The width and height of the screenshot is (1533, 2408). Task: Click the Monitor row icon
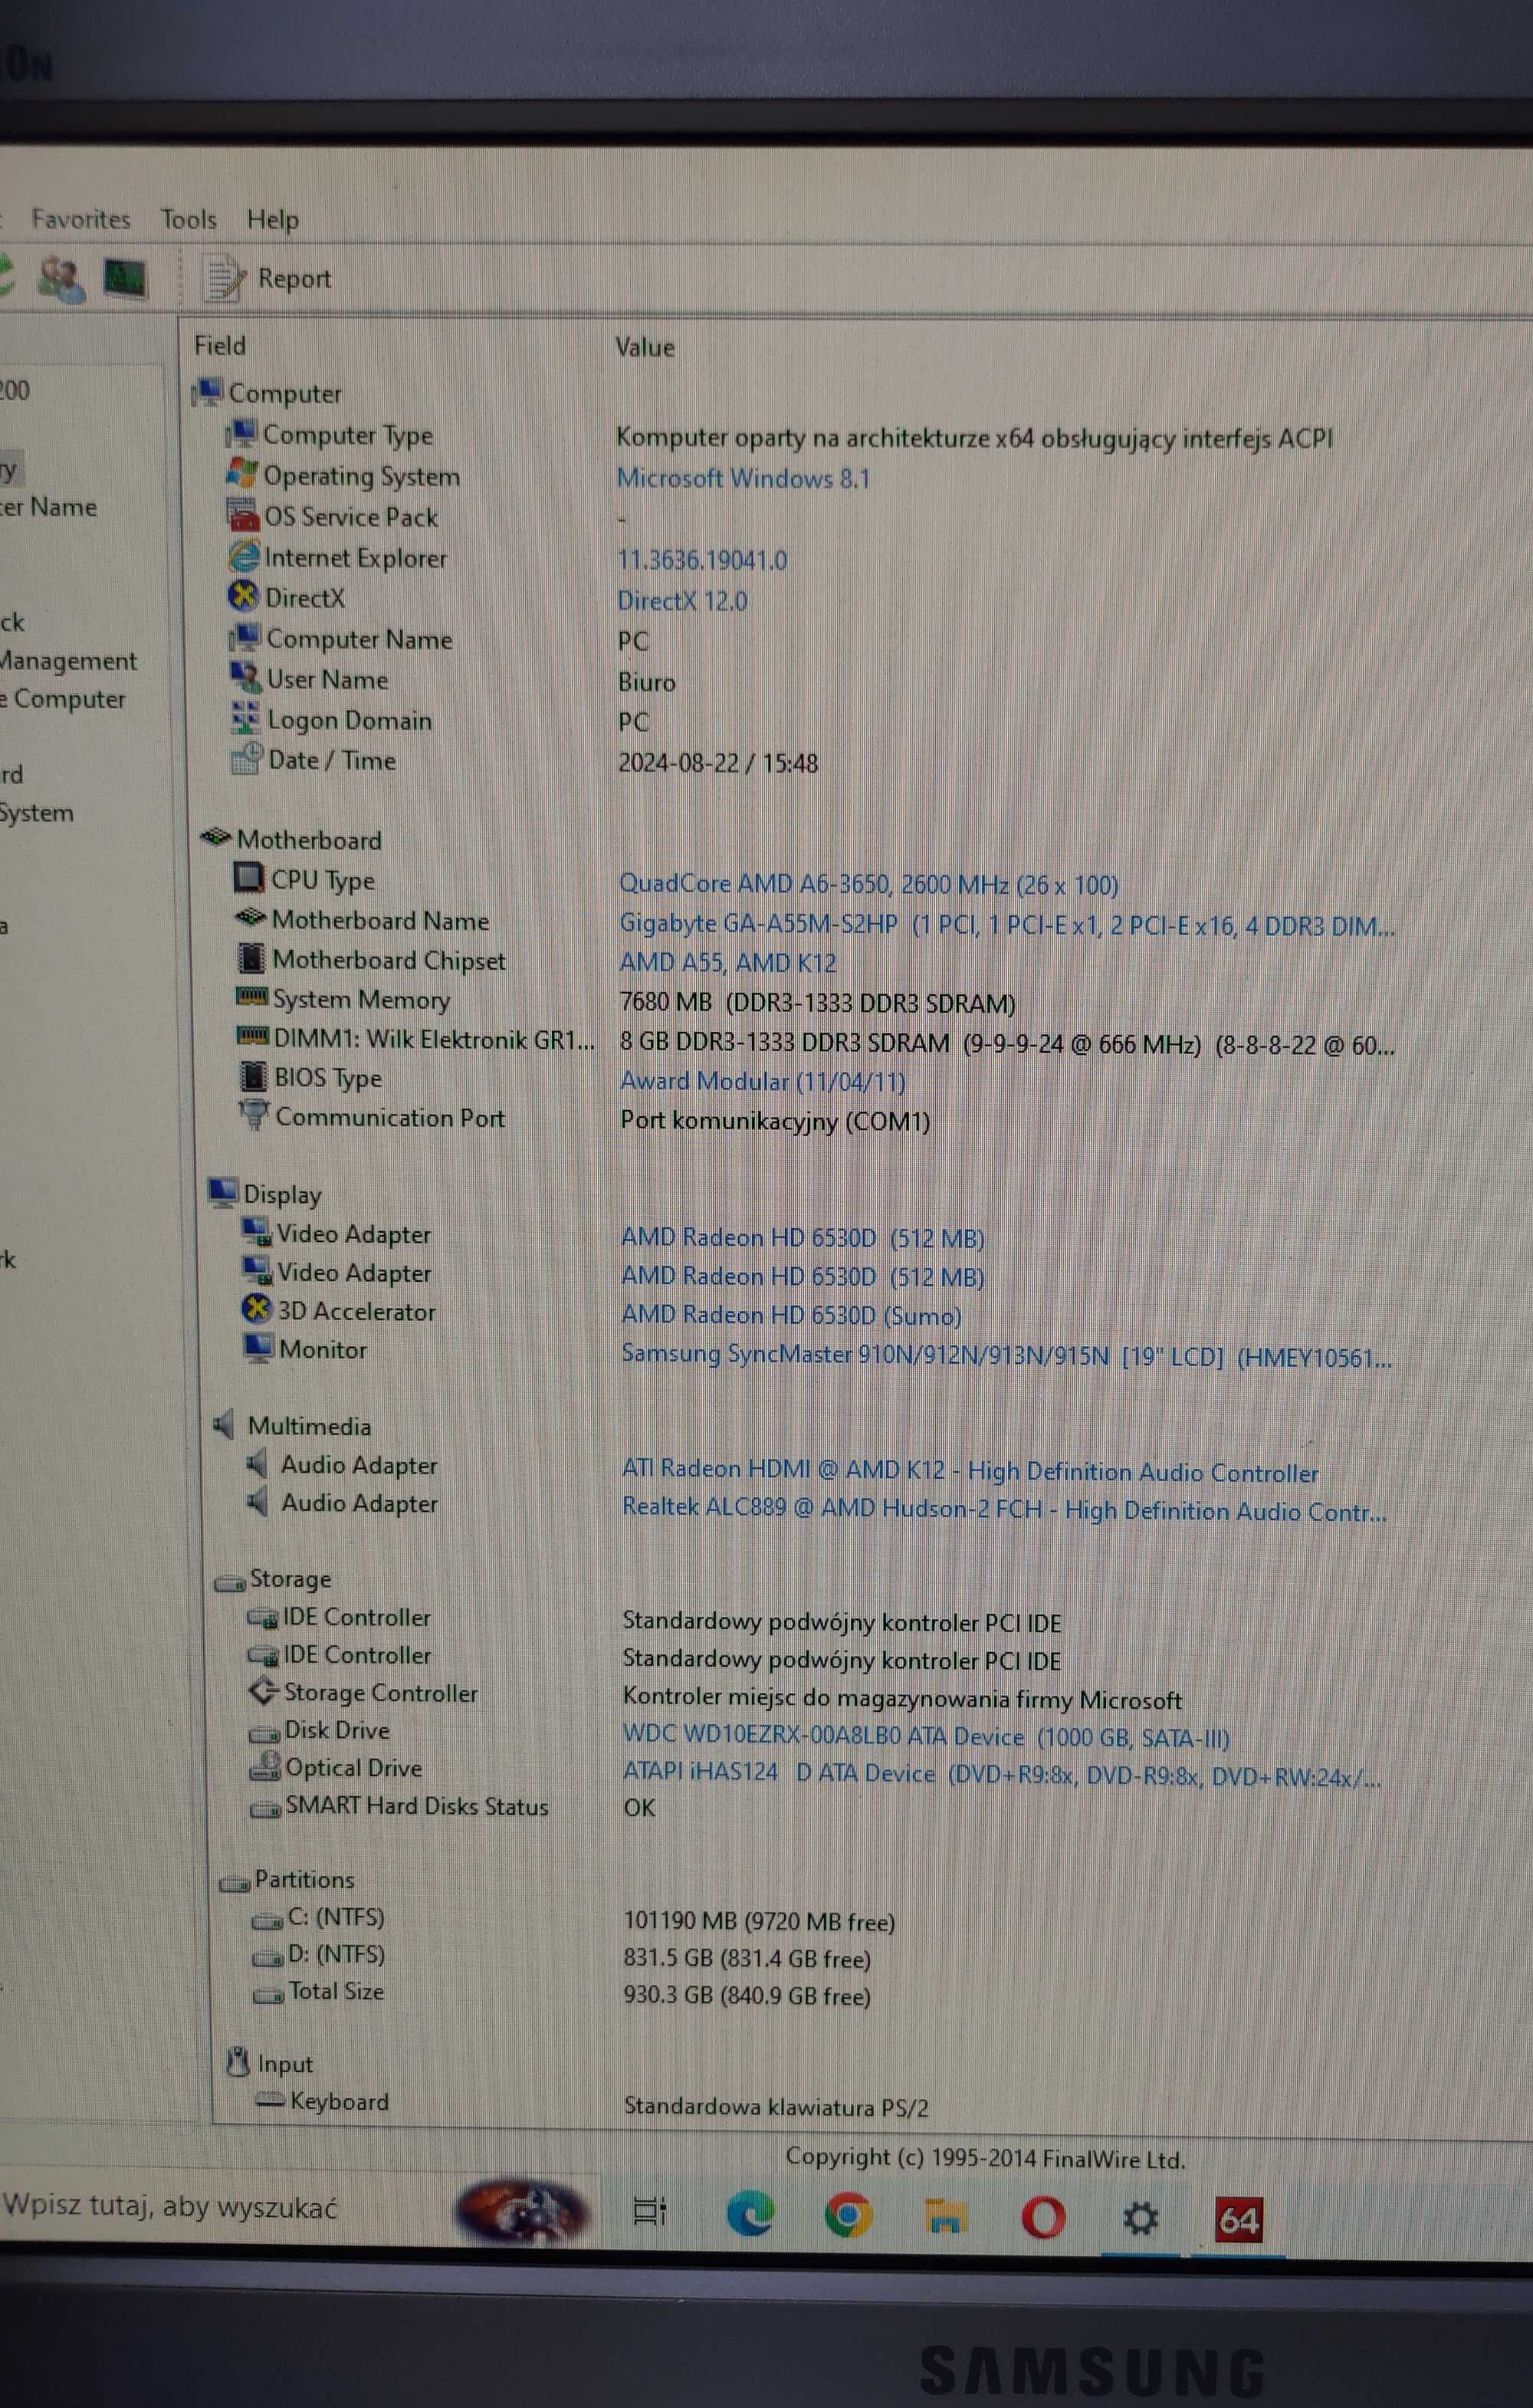pos(258,1348)
